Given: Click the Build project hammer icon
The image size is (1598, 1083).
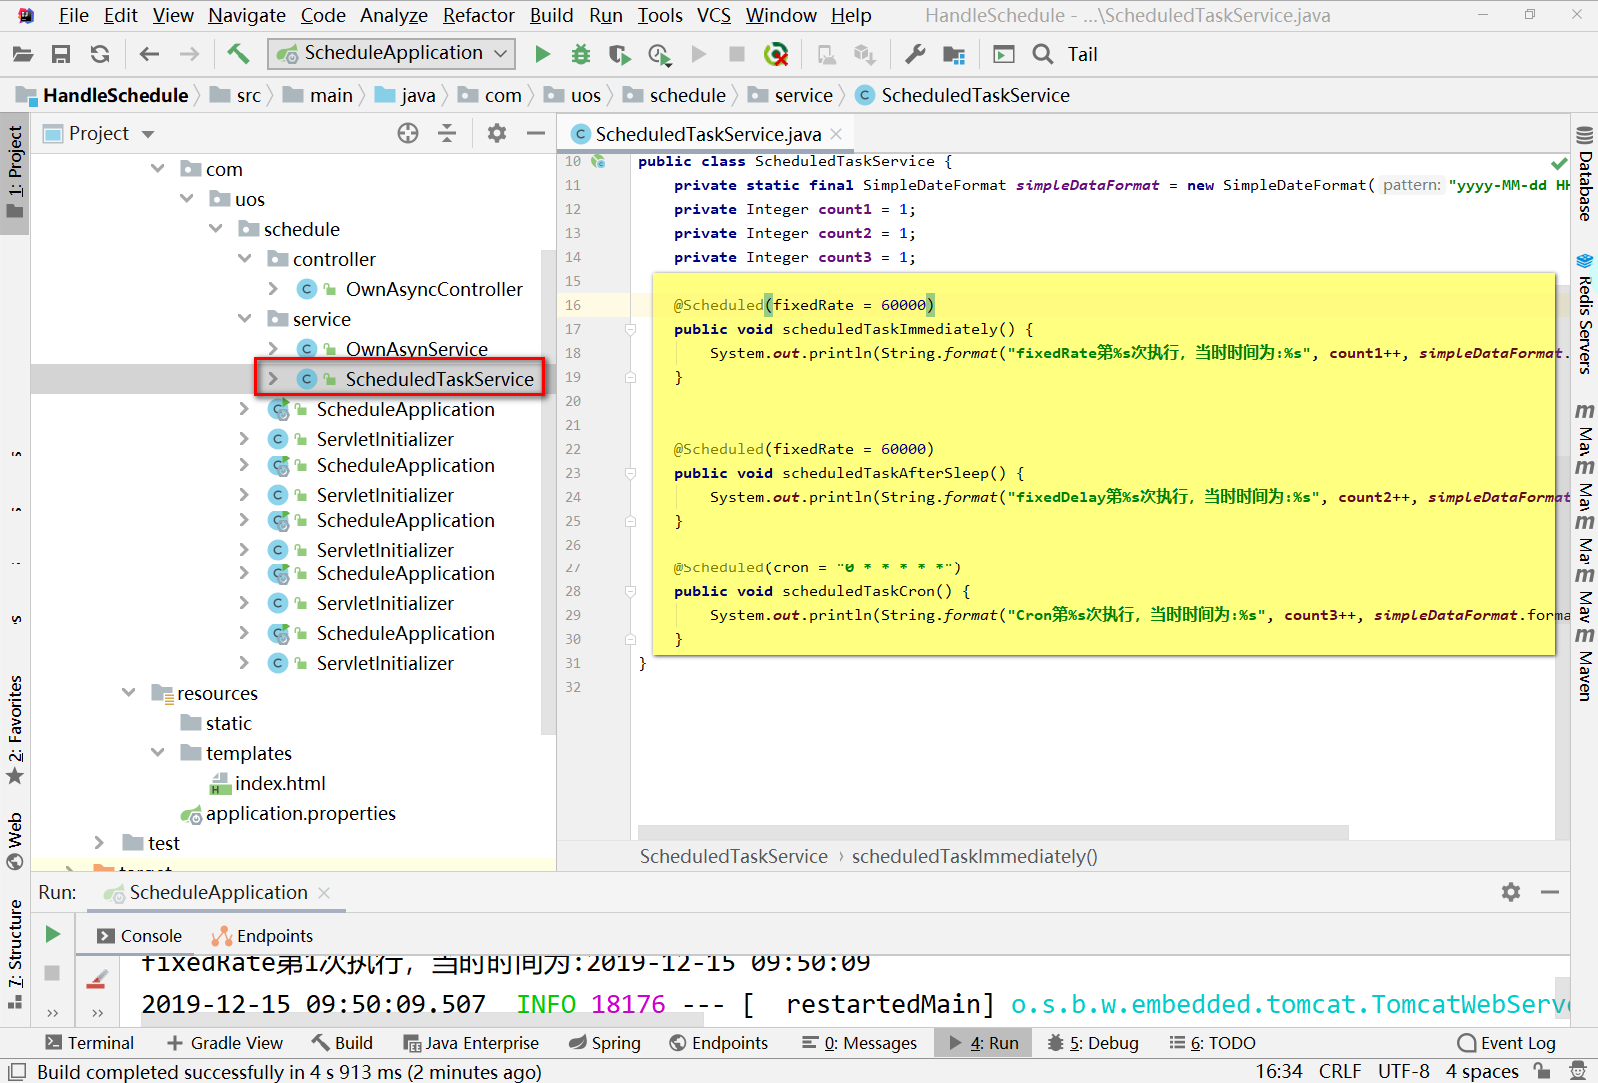Looking at the screenshot, I should [238, 54].
